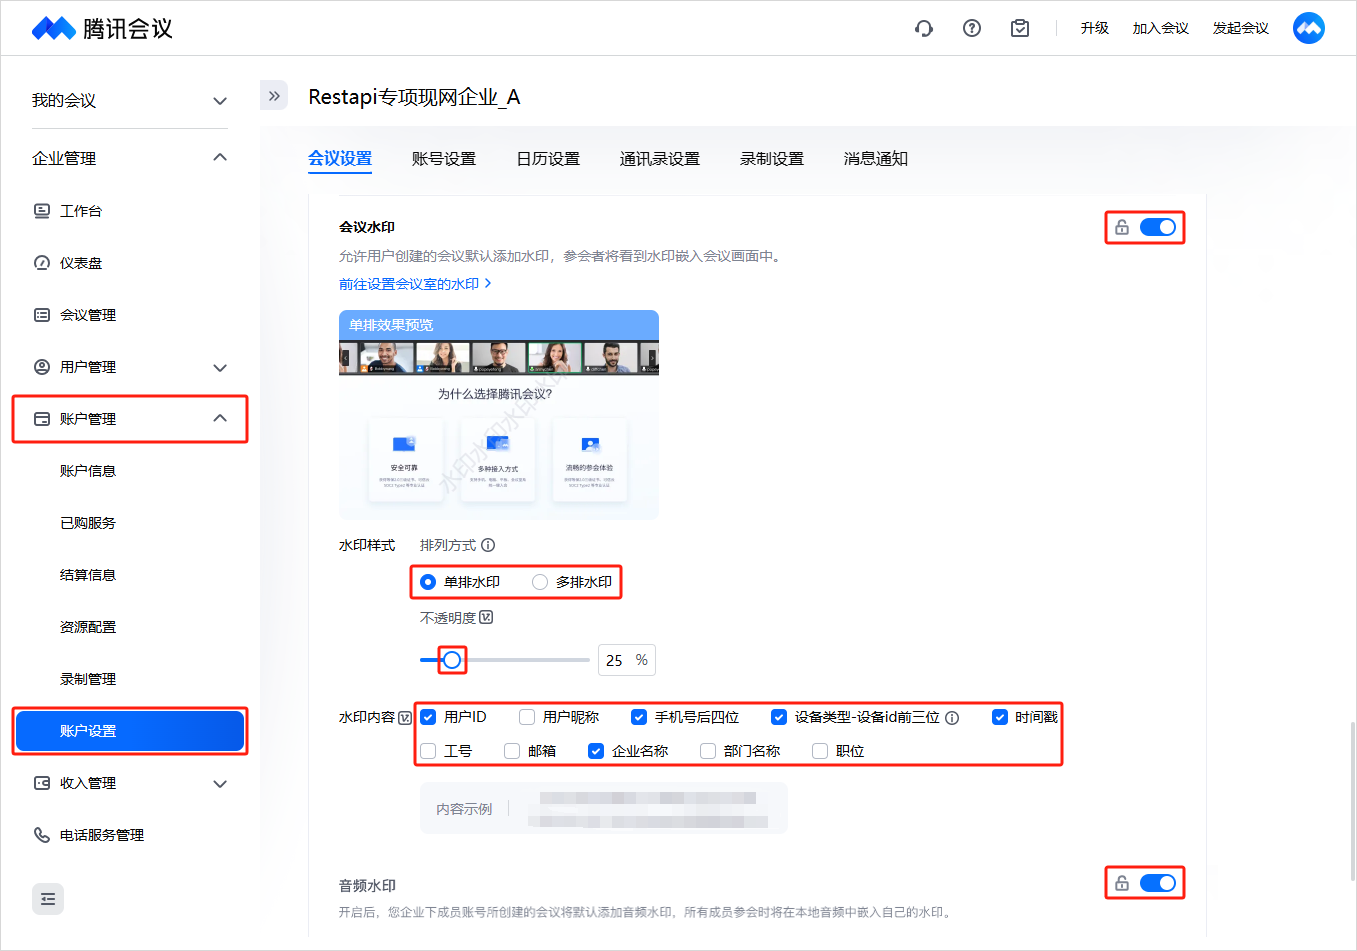
Task: Check the 工号 checkbox
Action: pyautogui.click(x=428, y=751)
